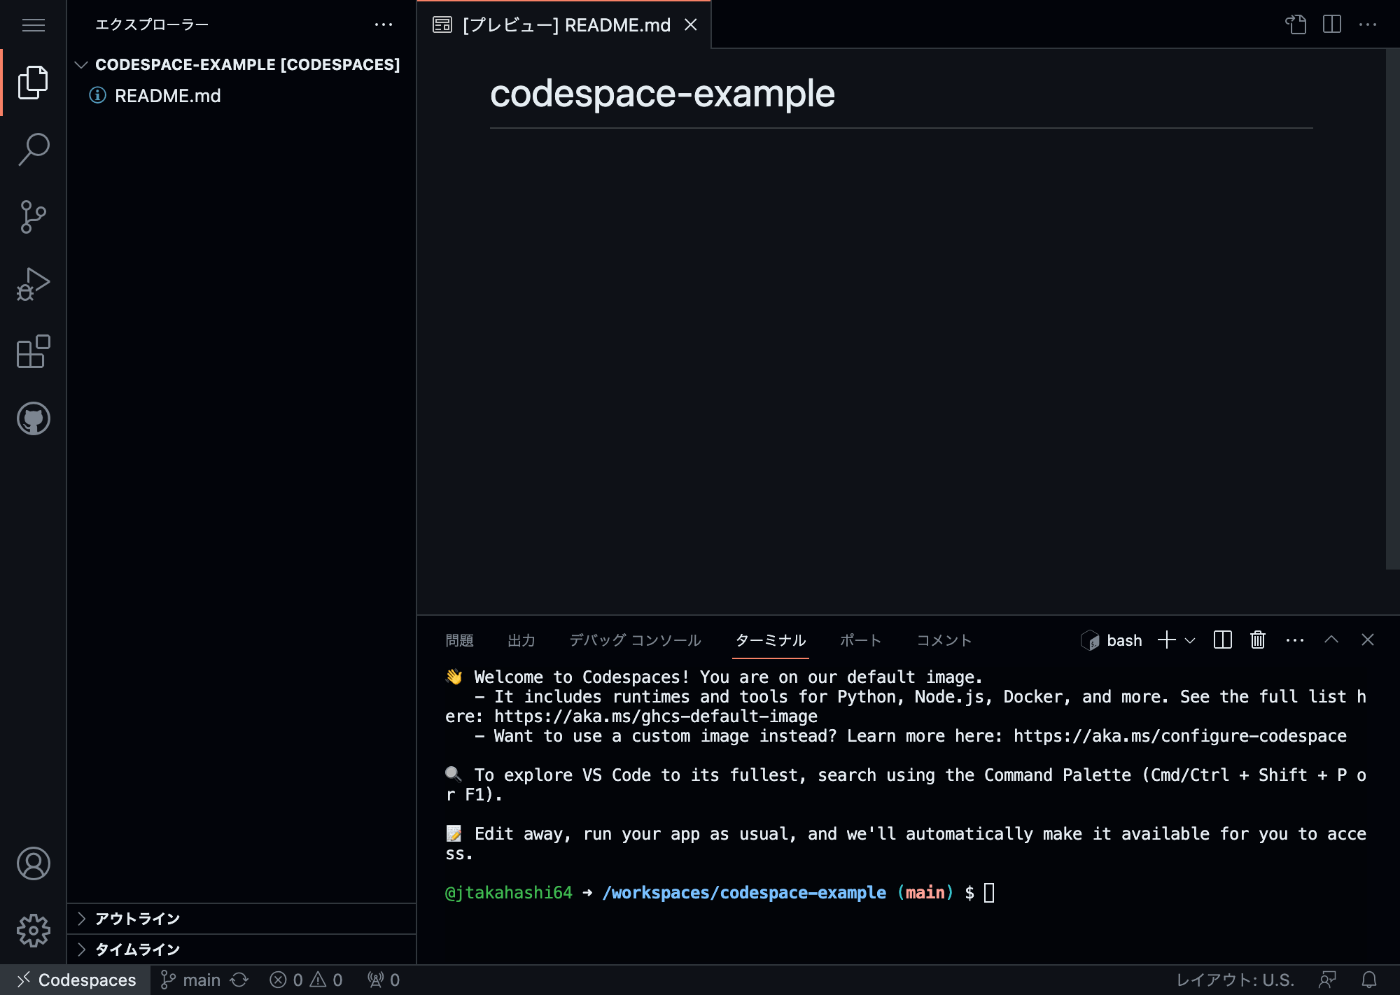
Task: Kill terminal with trash icon
Action: tap(1258, 640)
